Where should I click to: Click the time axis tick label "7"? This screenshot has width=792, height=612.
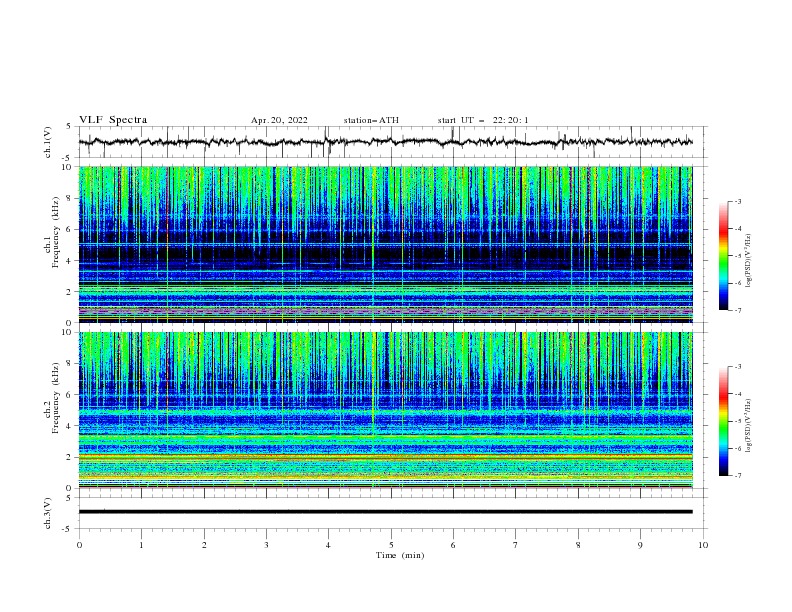[516, 545]
